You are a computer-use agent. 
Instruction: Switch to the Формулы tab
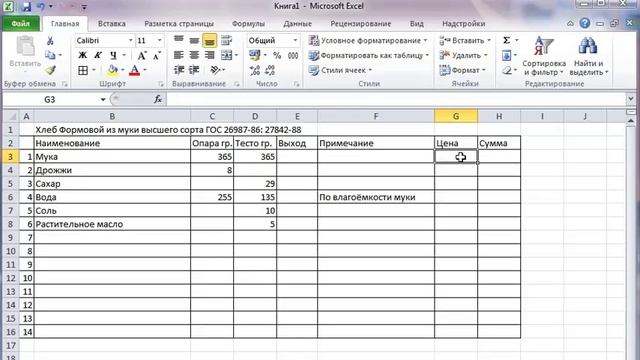point(248,24)
